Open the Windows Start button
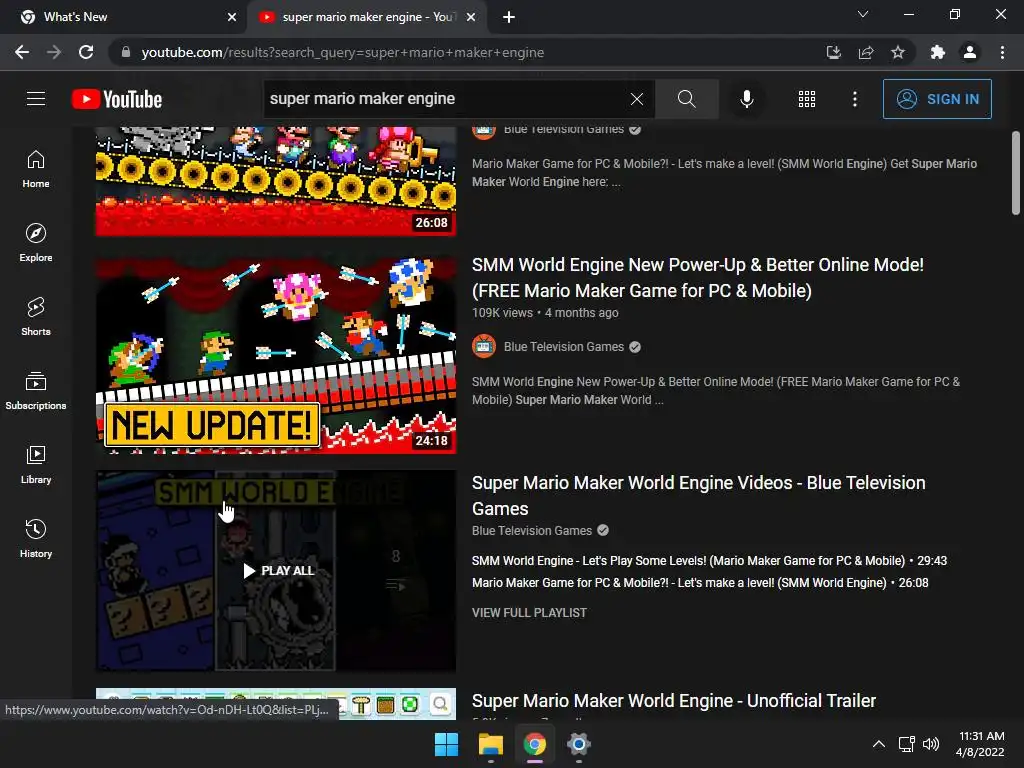 (447, 744)
